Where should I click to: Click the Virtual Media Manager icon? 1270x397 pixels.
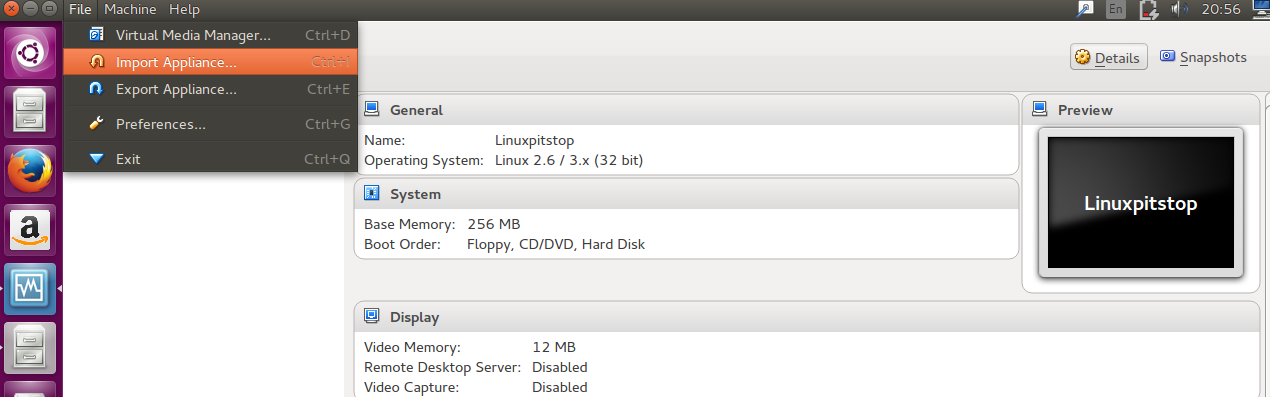(x=96, y=35)
